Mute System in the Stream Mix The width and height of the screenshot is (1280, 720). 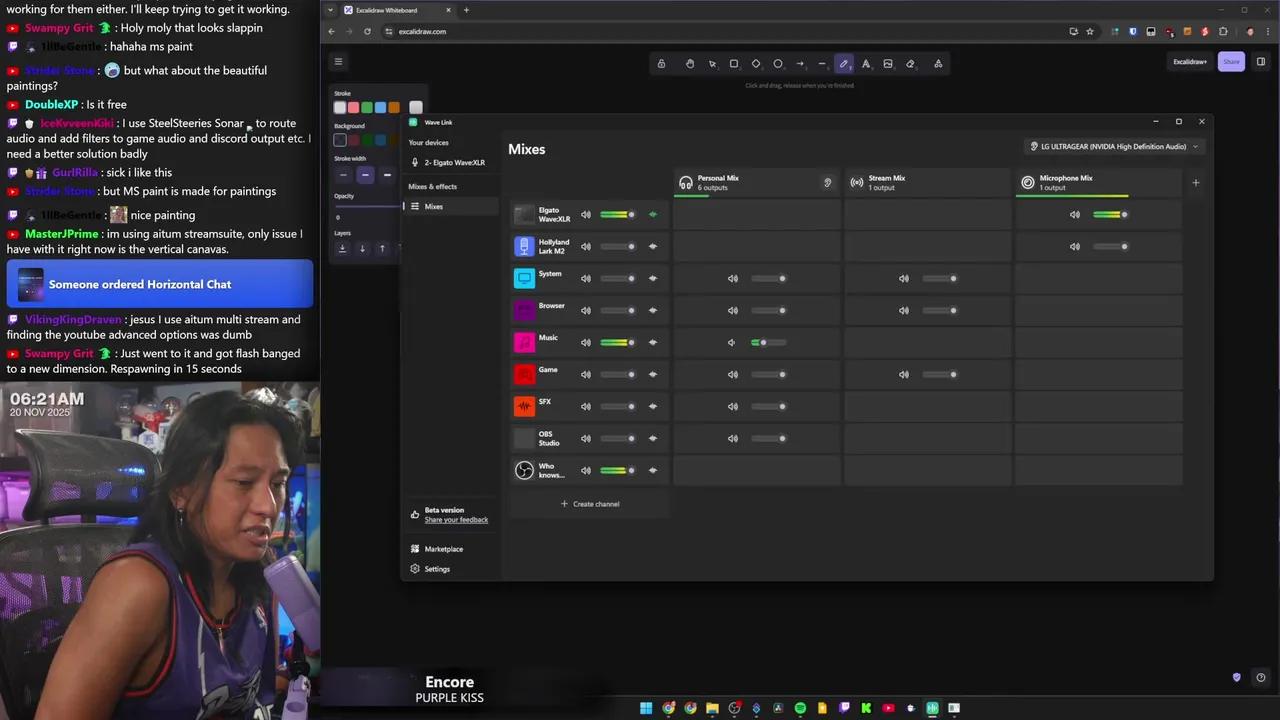point(904,278)
